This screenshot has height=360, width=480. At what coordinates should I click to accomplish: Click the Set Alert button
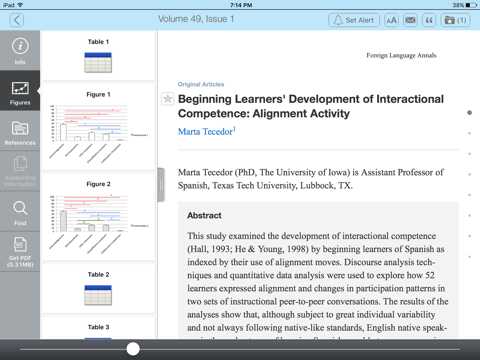click(354, 20)
